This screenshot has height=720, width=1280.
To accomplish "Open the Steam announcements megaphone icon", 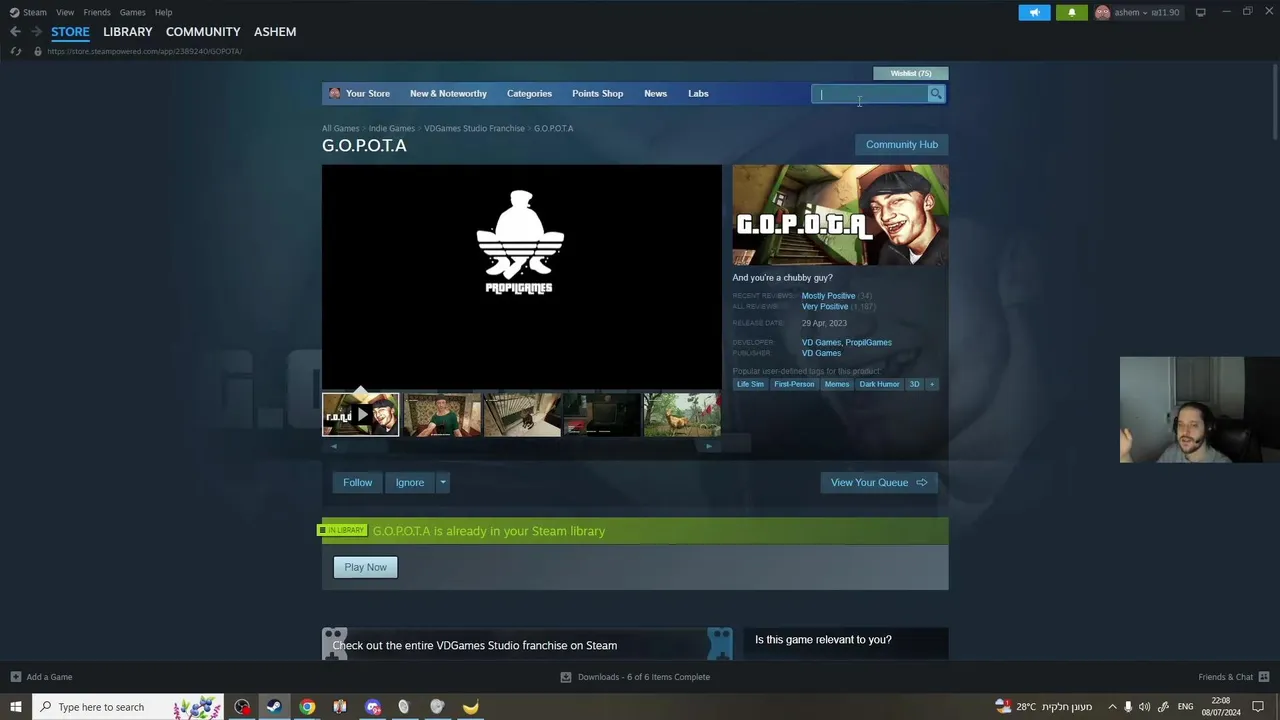I will pyautogui.click(x=1034, y=12).
